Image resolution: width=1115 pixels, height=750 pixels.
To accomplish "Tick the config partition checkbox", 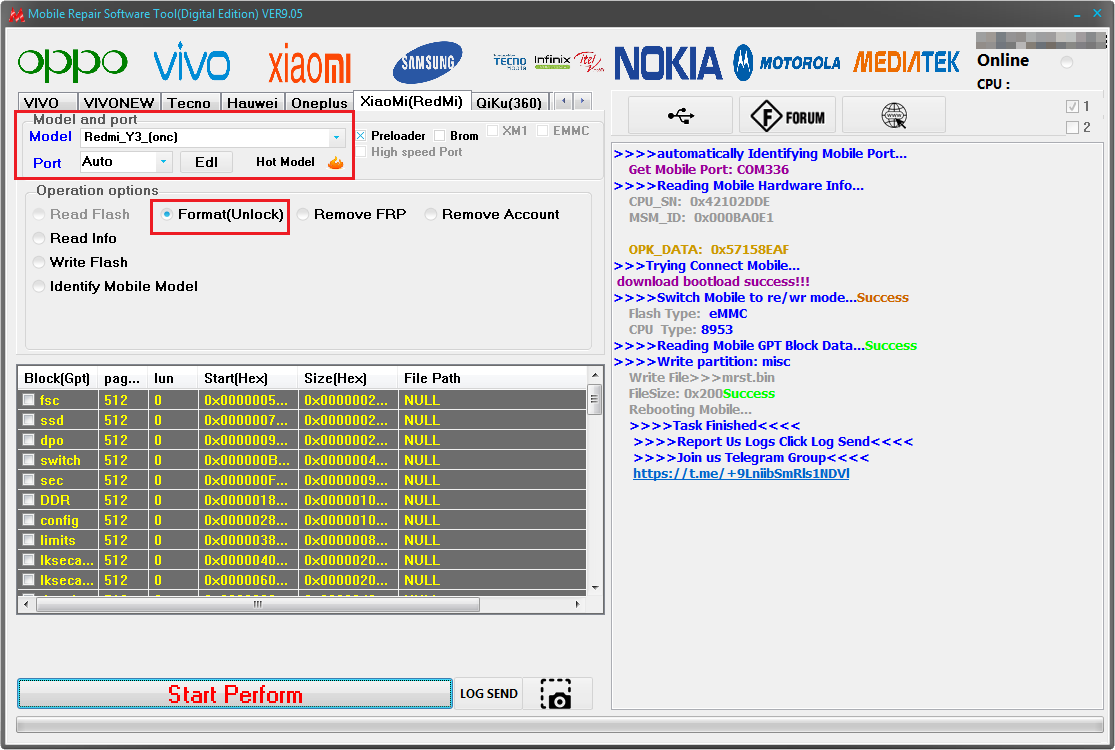I will [x=28, y=520].
